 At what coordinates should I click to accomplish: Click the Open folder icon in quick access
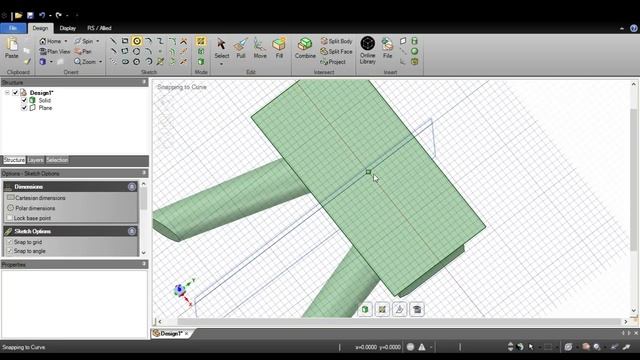[x=18, y=16]
